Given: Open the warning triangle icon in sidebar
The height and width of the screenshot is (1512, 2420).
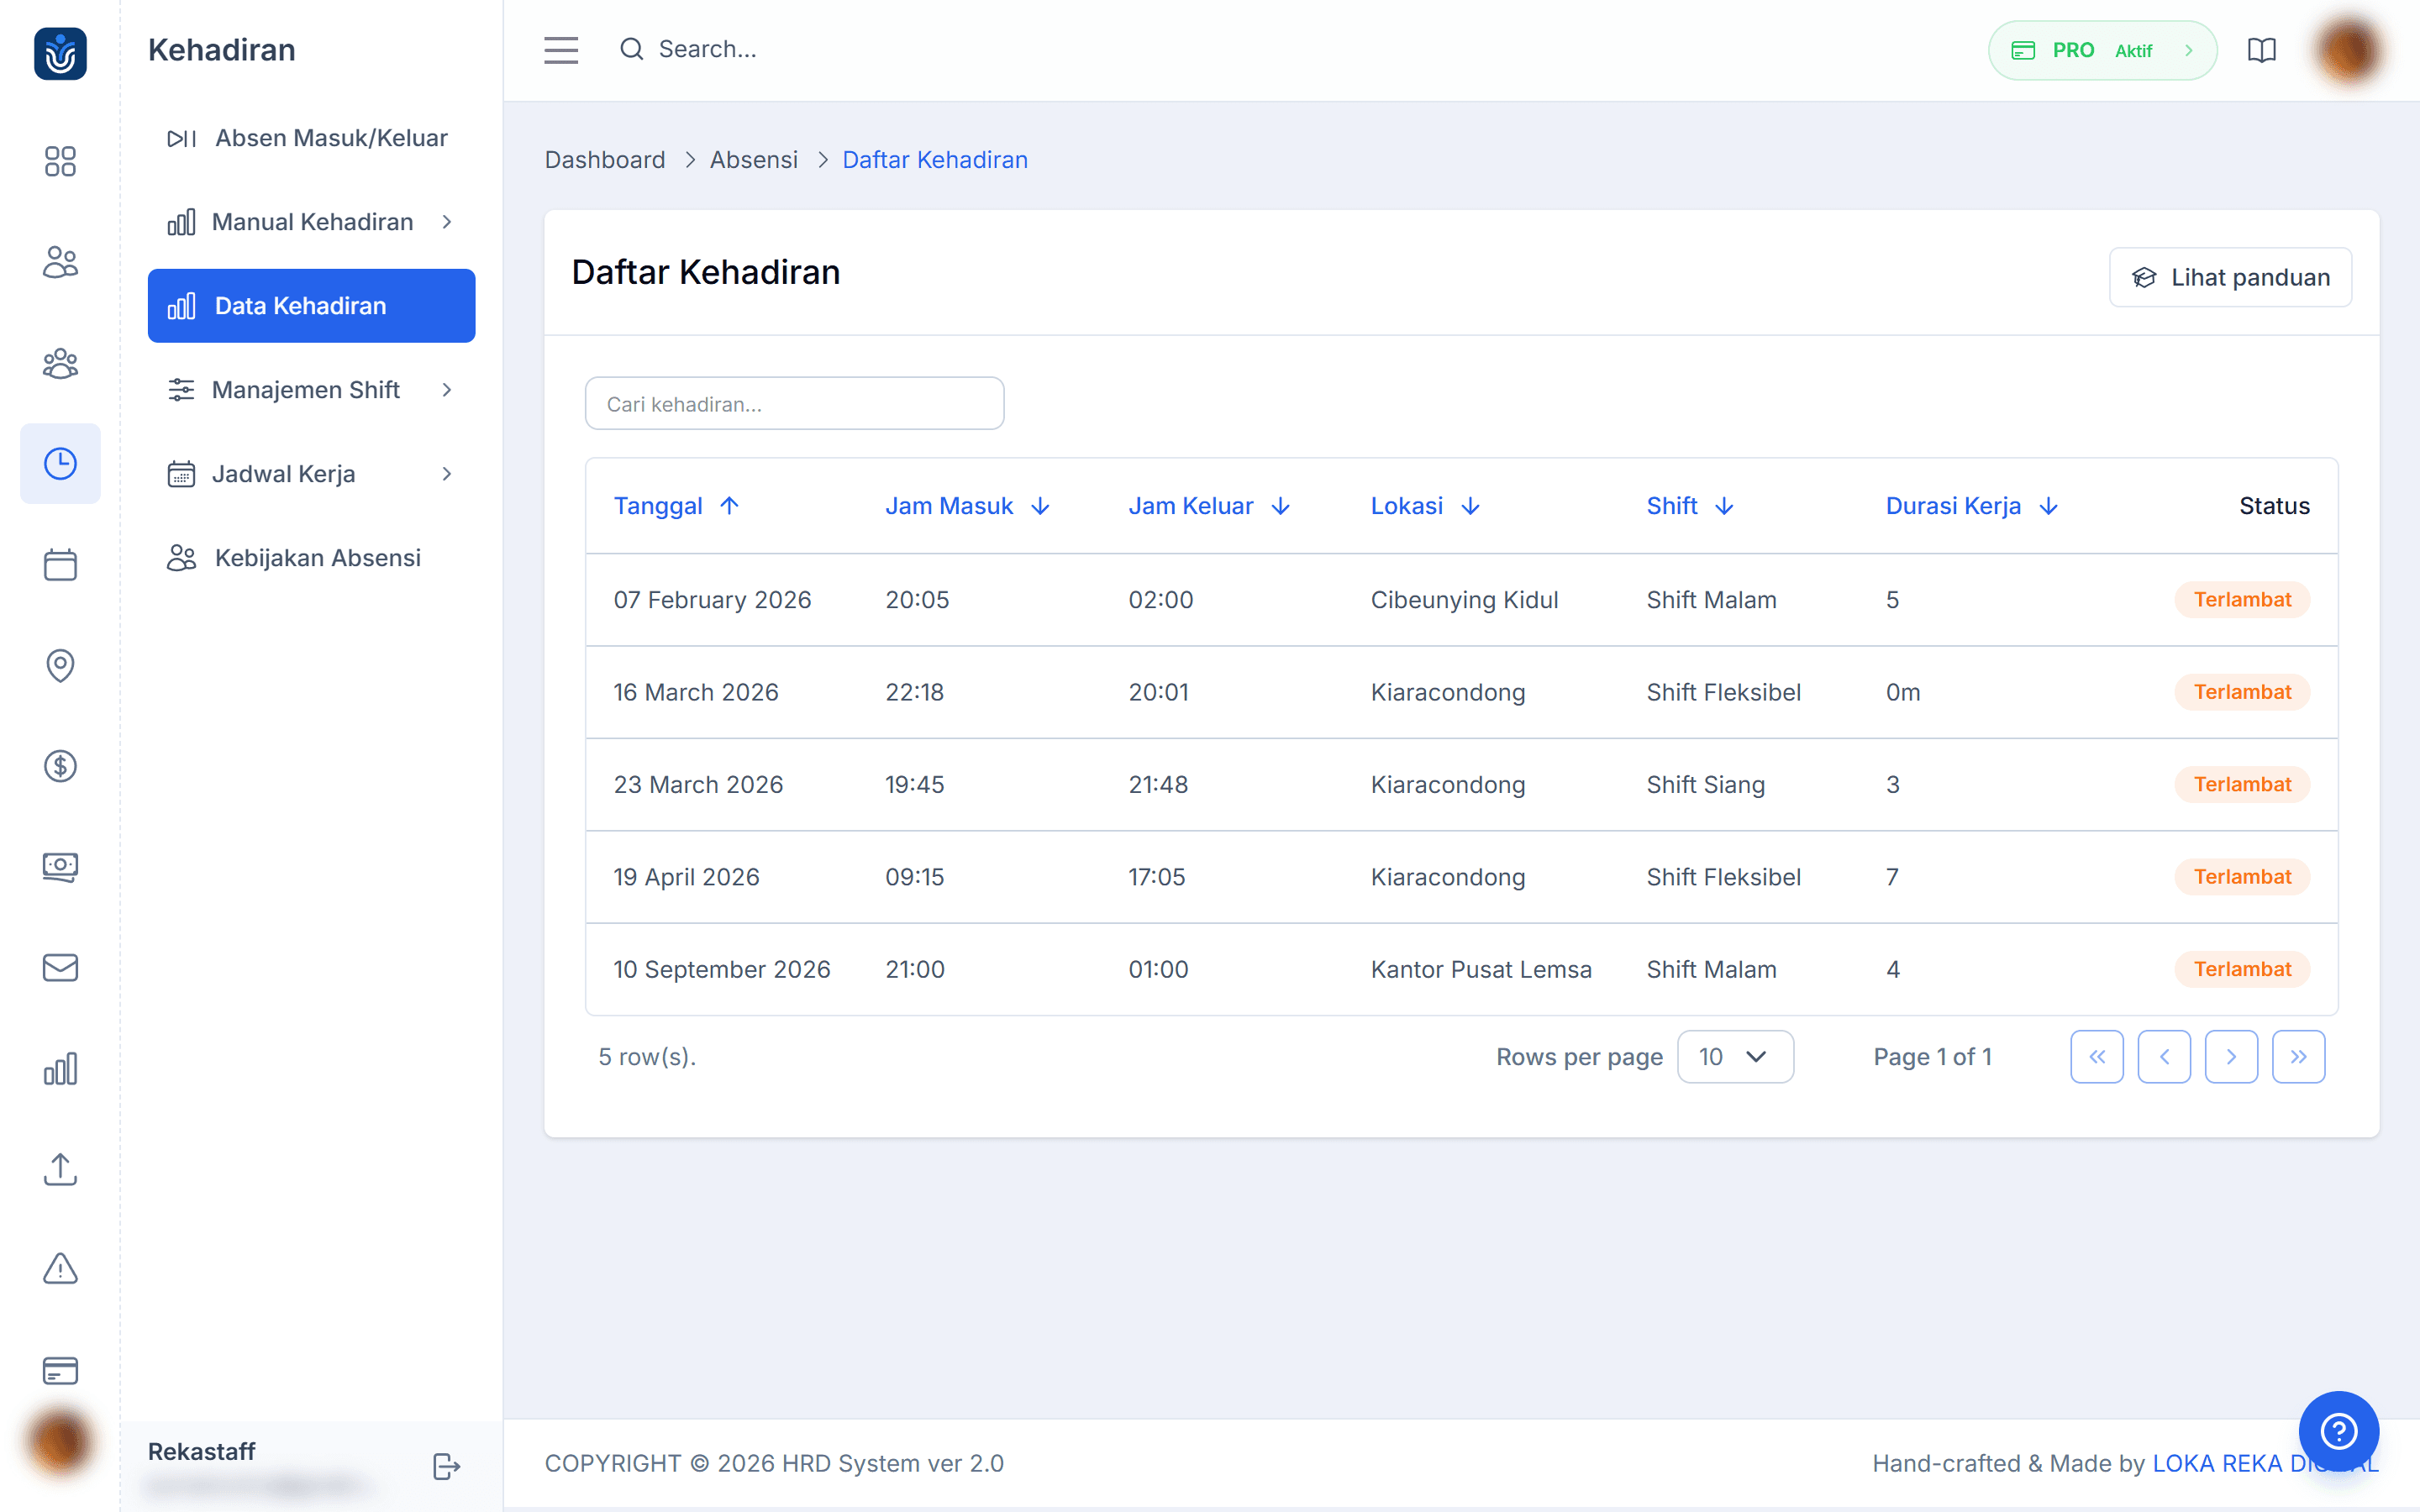Looking at the screenshot, I should pyautogui.click(x=60, y=1269).
